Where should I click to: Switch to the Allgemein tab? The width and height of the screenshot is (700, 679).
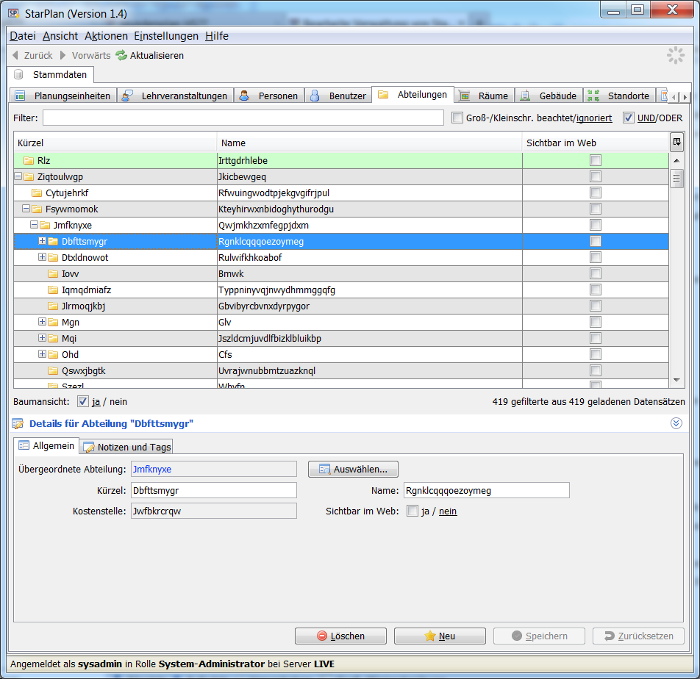(x=46, y=446)
